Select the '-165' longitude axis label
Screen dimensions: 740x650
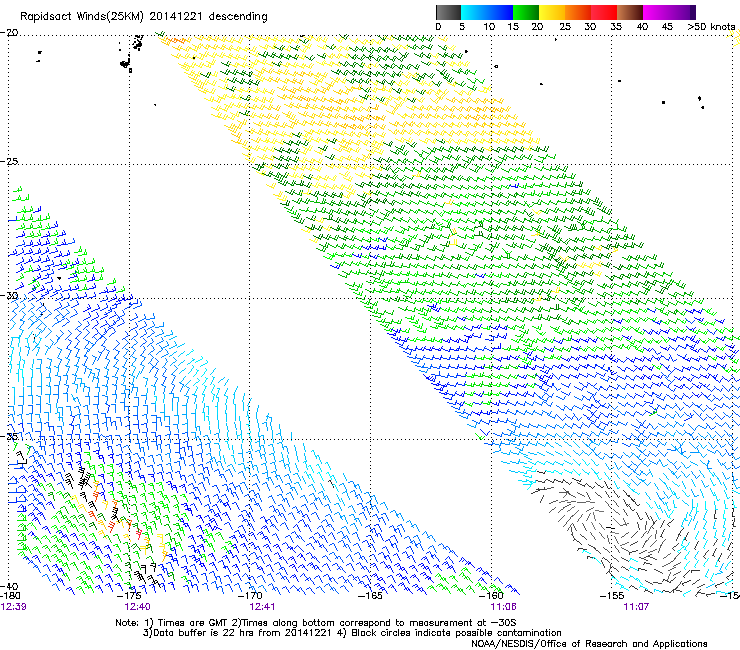tap(370, 596)
